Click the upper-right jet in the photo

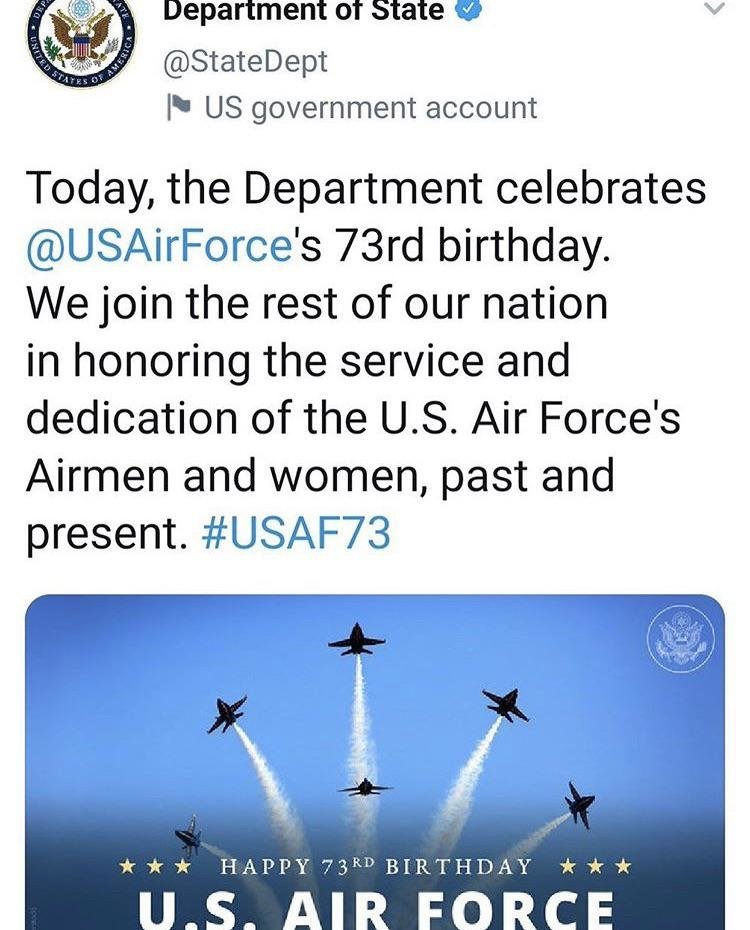coord(505,705)
